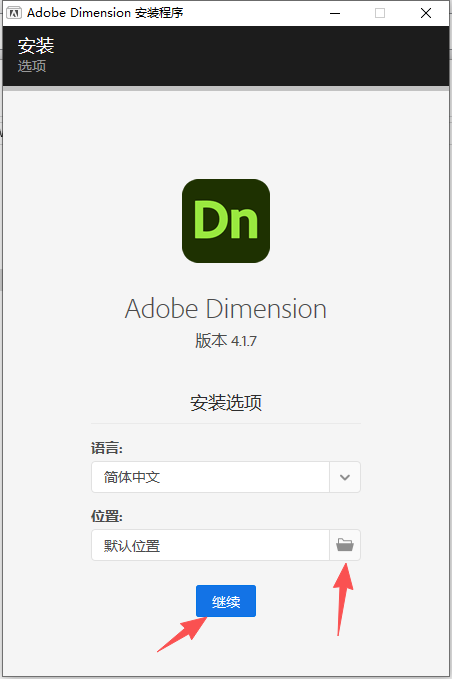Click the 选项 header subtitle
The height and width of the screenshot is (679, 452).
[32, 66]
